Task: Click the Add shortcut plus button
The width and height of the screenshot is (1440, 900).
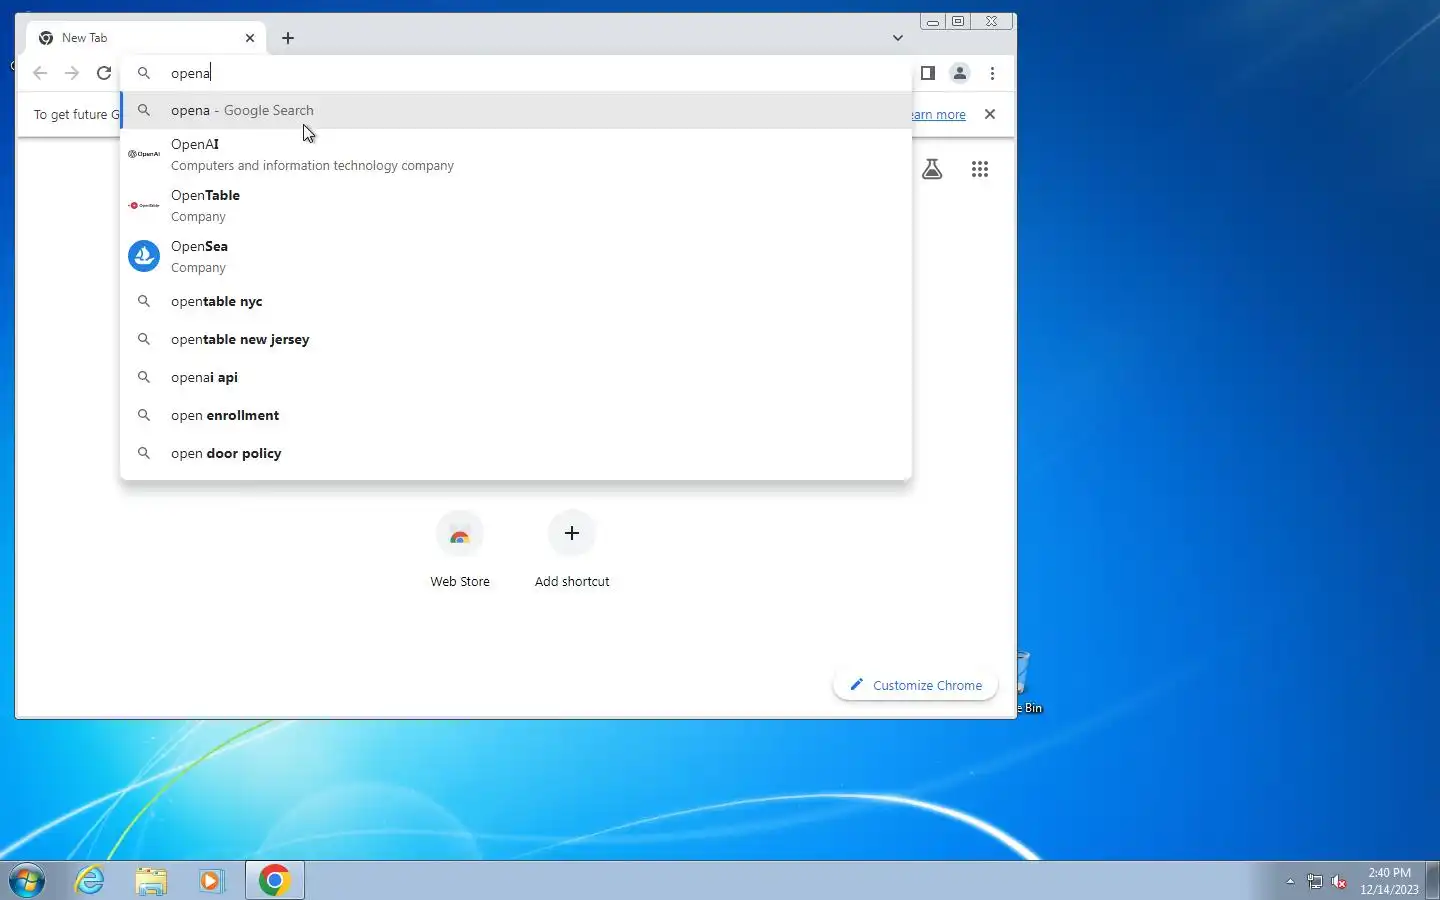Action: pyautogui.click(x=572, y=533)
